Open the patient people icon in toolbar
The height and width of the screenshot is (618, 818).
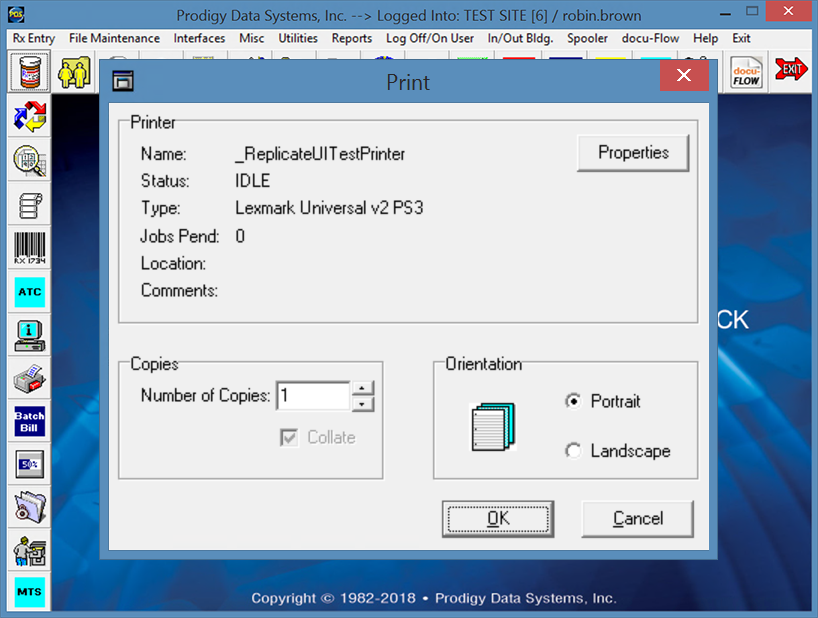click(x=76, y=73)
